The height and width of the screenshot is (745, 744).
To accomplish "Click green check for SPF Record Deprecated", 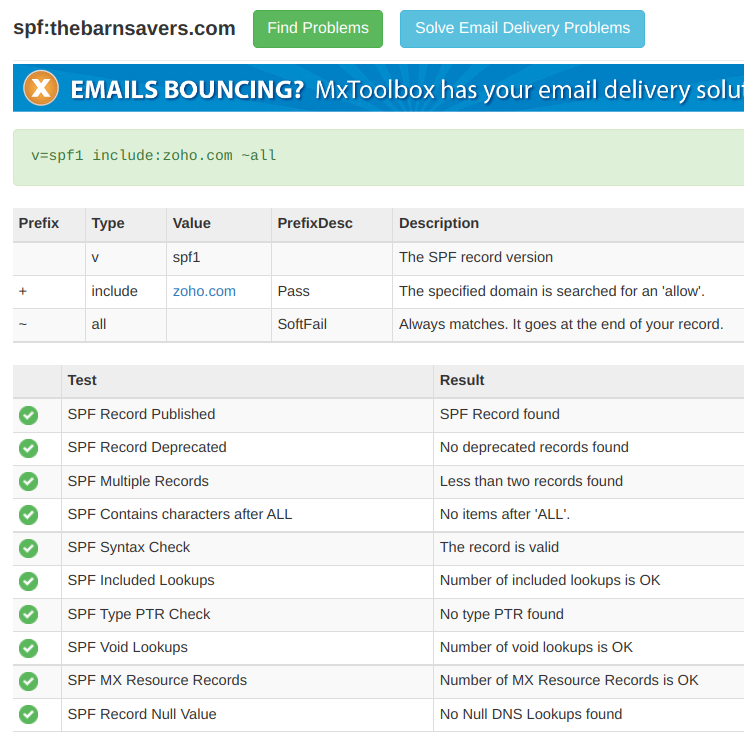I will point(29,448).
